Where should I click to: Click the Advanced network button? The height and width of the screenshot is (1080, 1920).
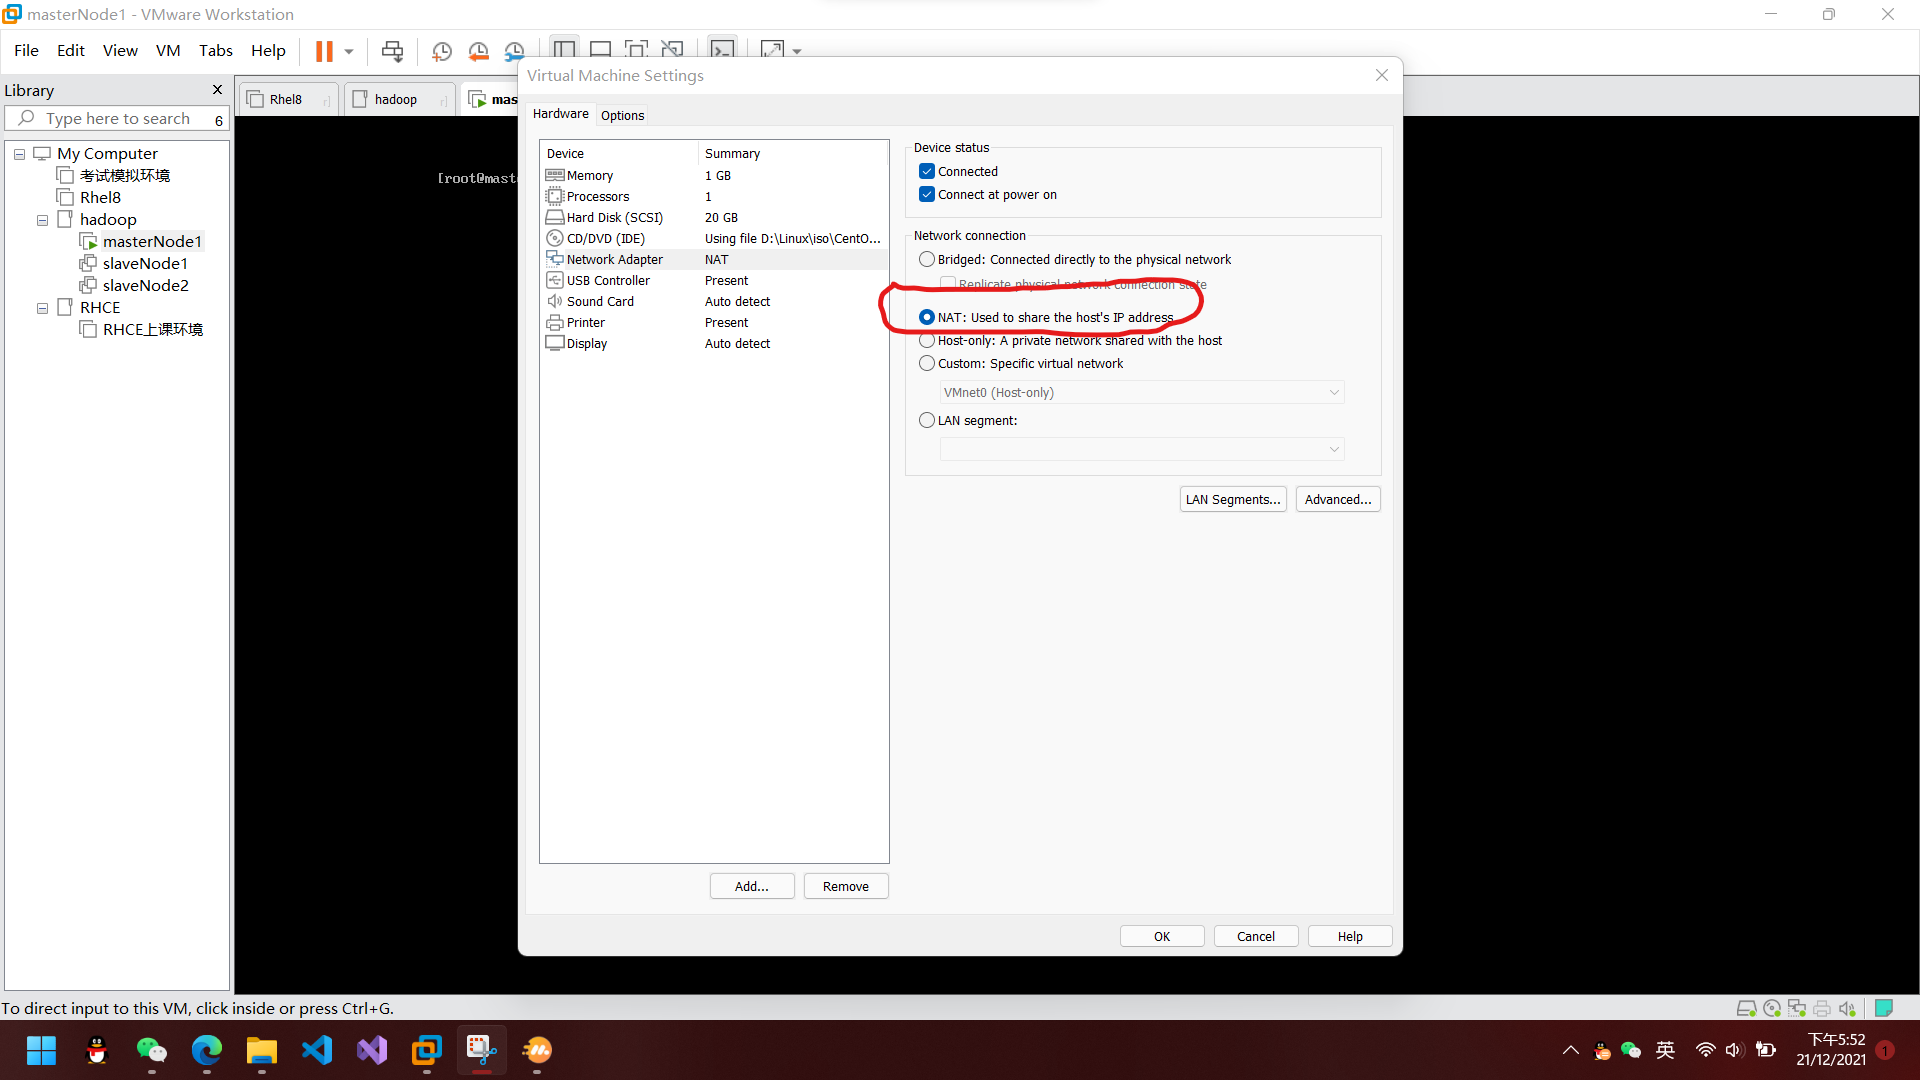coord(1337,498)
